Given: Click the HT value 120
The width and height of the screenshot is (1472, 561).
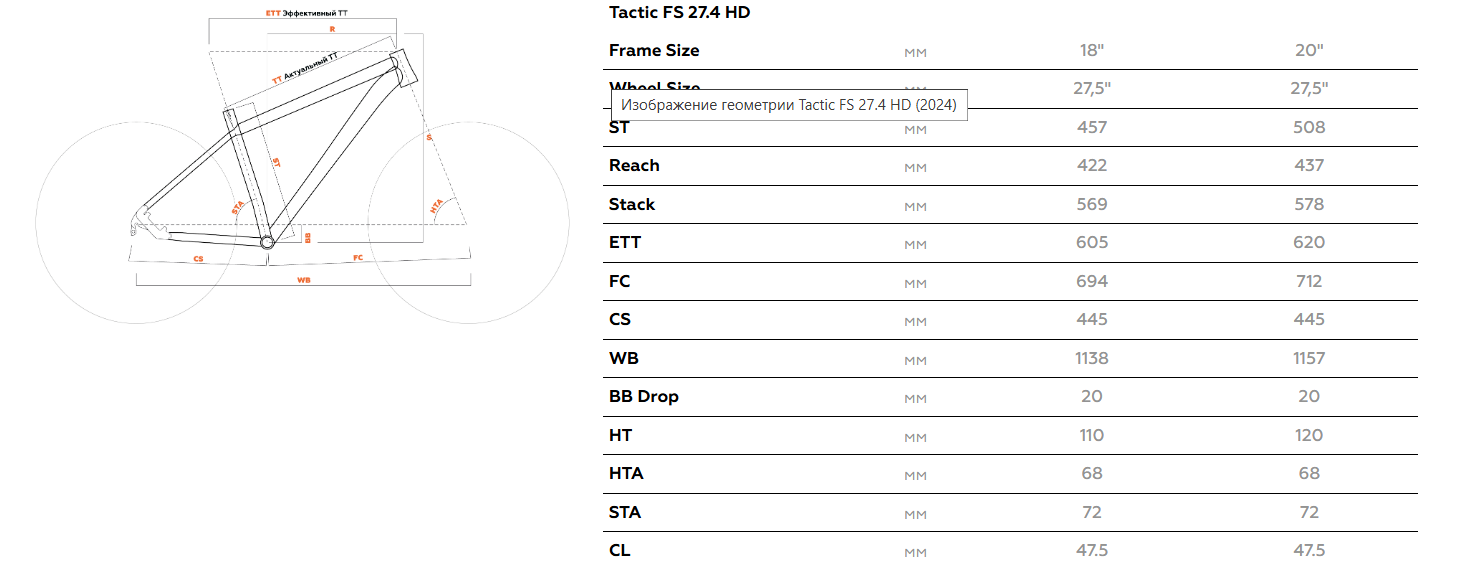Looking at the screenshot, I should point(1309,435).
